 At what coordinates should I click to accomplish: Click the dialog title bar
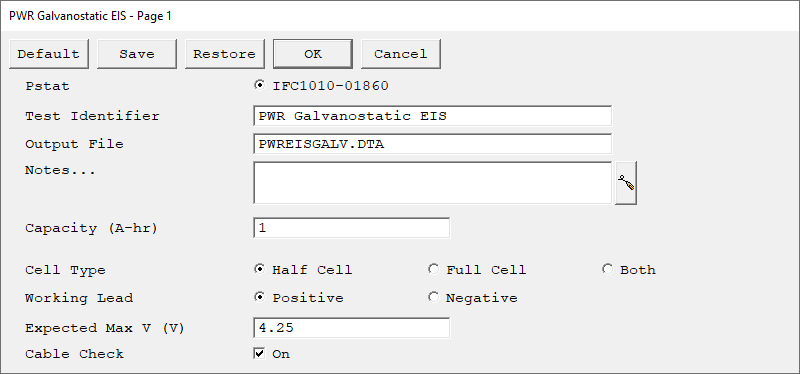tap(400, 16)
